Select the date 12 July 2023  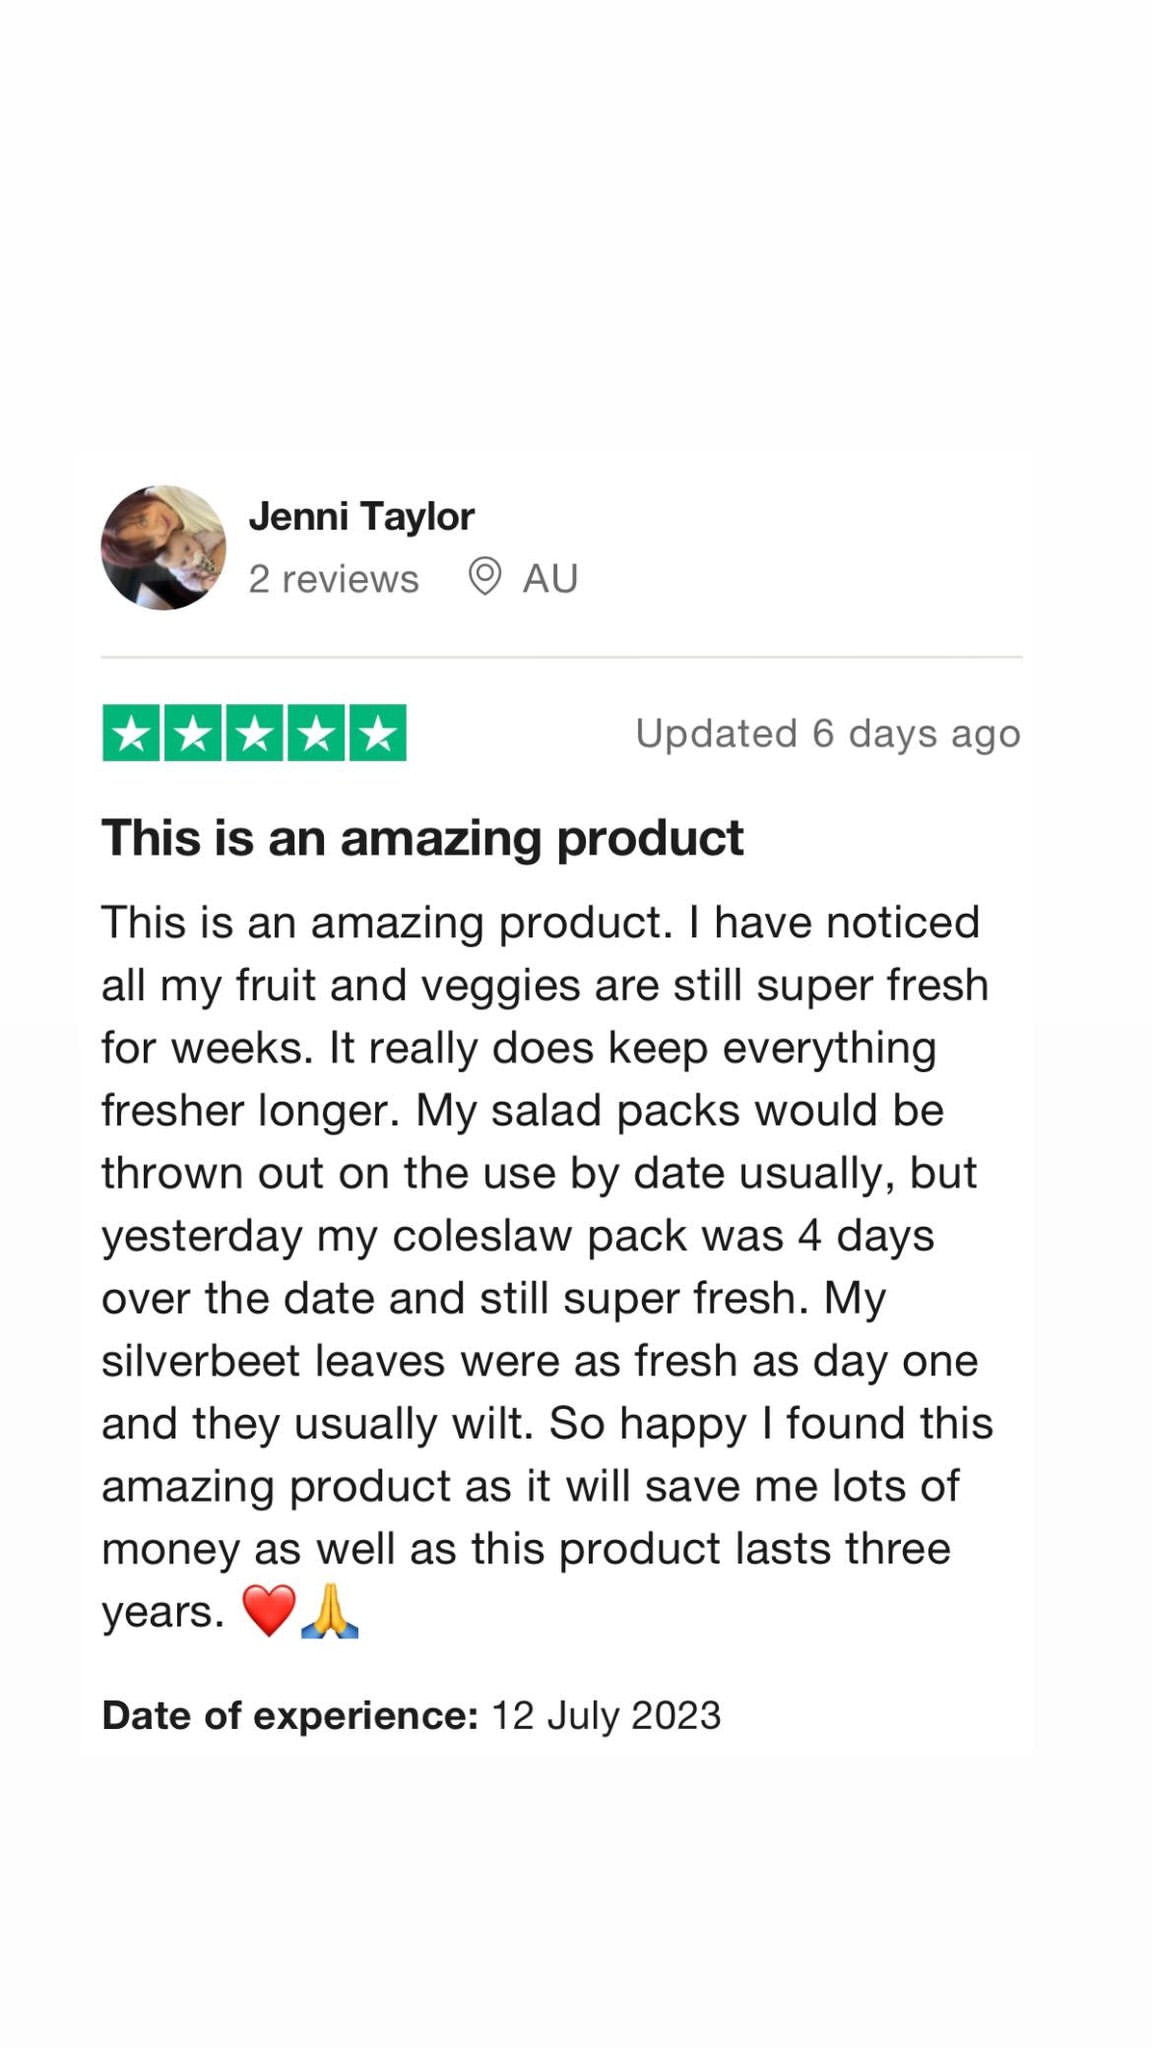(x=606, y=1715)
